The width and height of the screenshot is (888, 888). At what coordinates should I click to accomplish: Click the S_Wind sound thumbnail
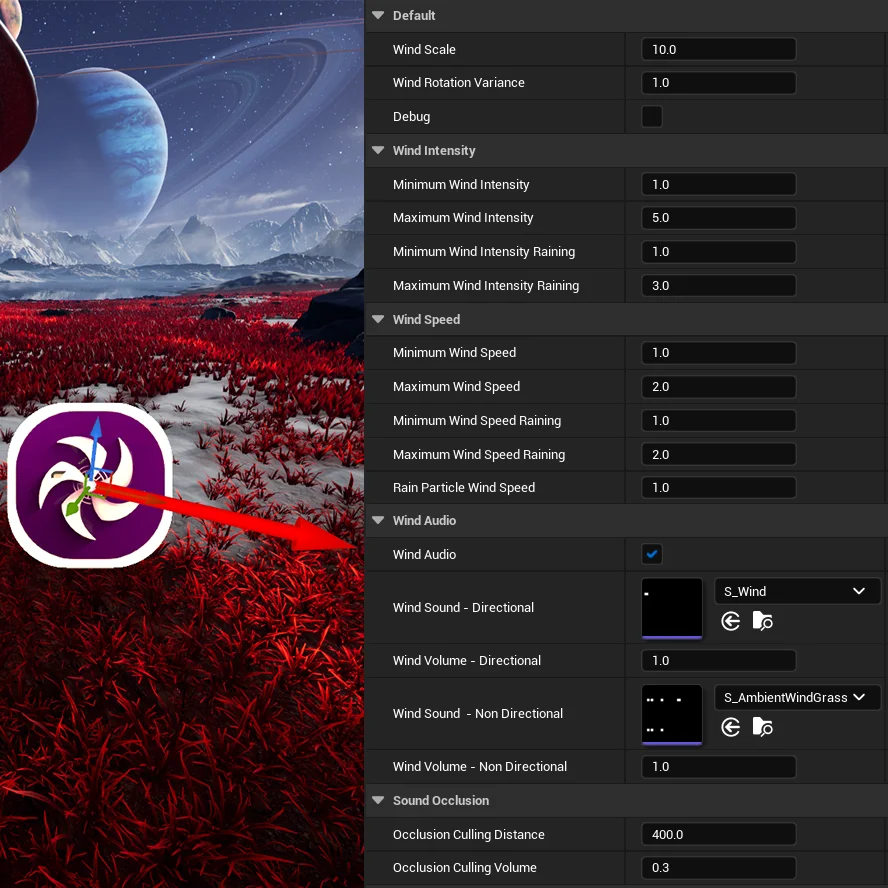[x=672, y=607]
